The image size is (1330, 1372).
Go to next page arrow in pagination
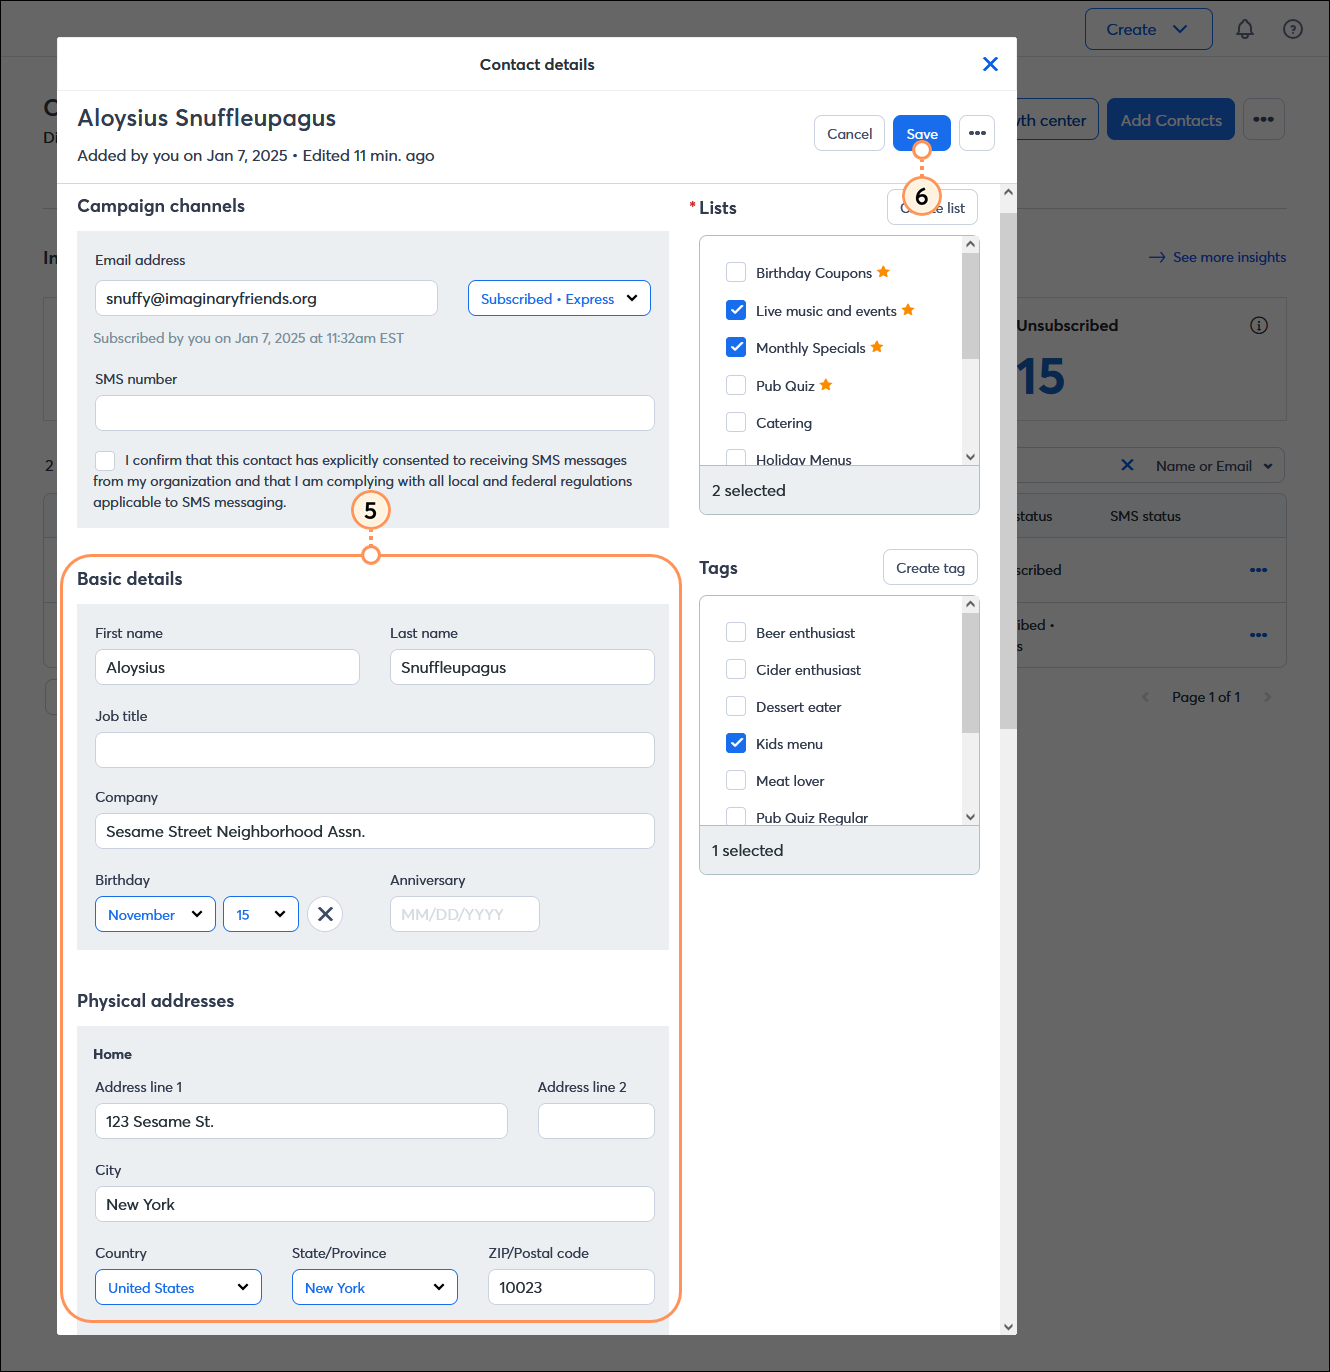click(1267, 697)
